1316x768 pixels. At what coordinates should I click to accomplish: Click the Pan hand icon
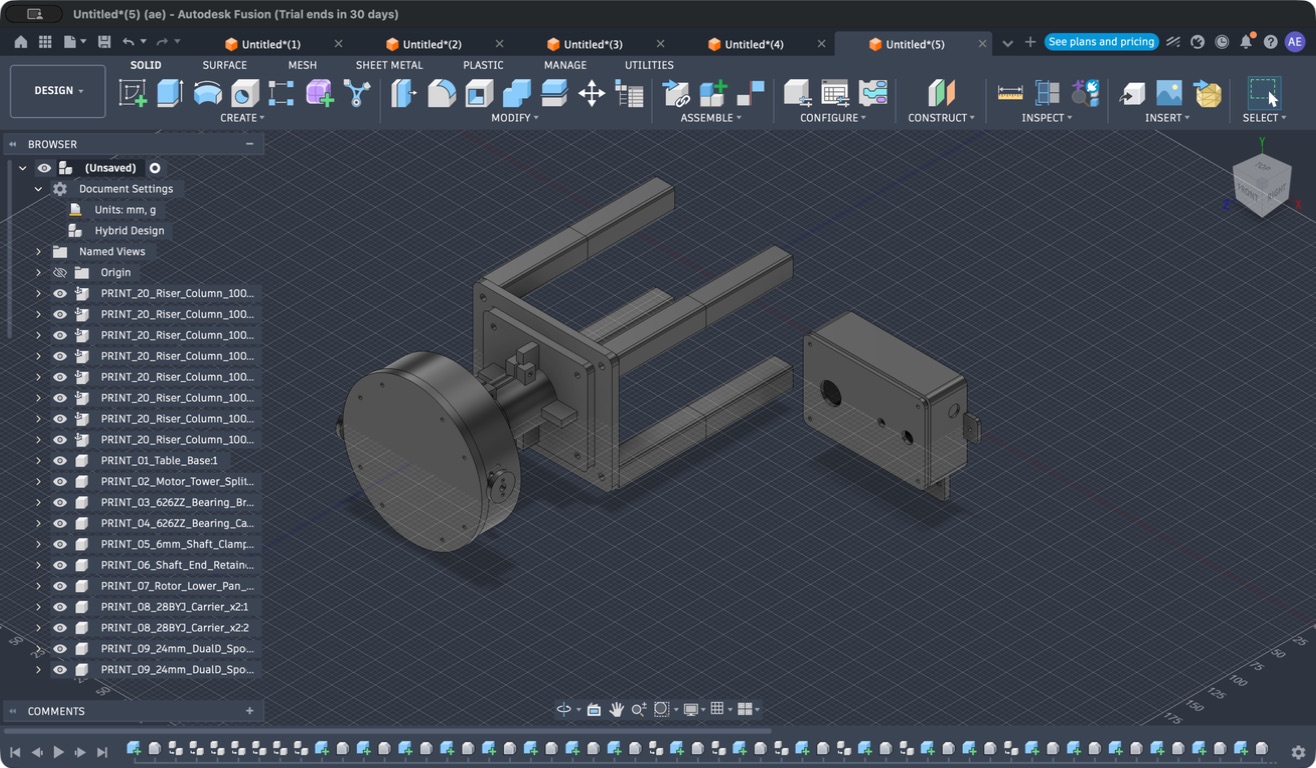pyautogui.click(x=616, y=710)
